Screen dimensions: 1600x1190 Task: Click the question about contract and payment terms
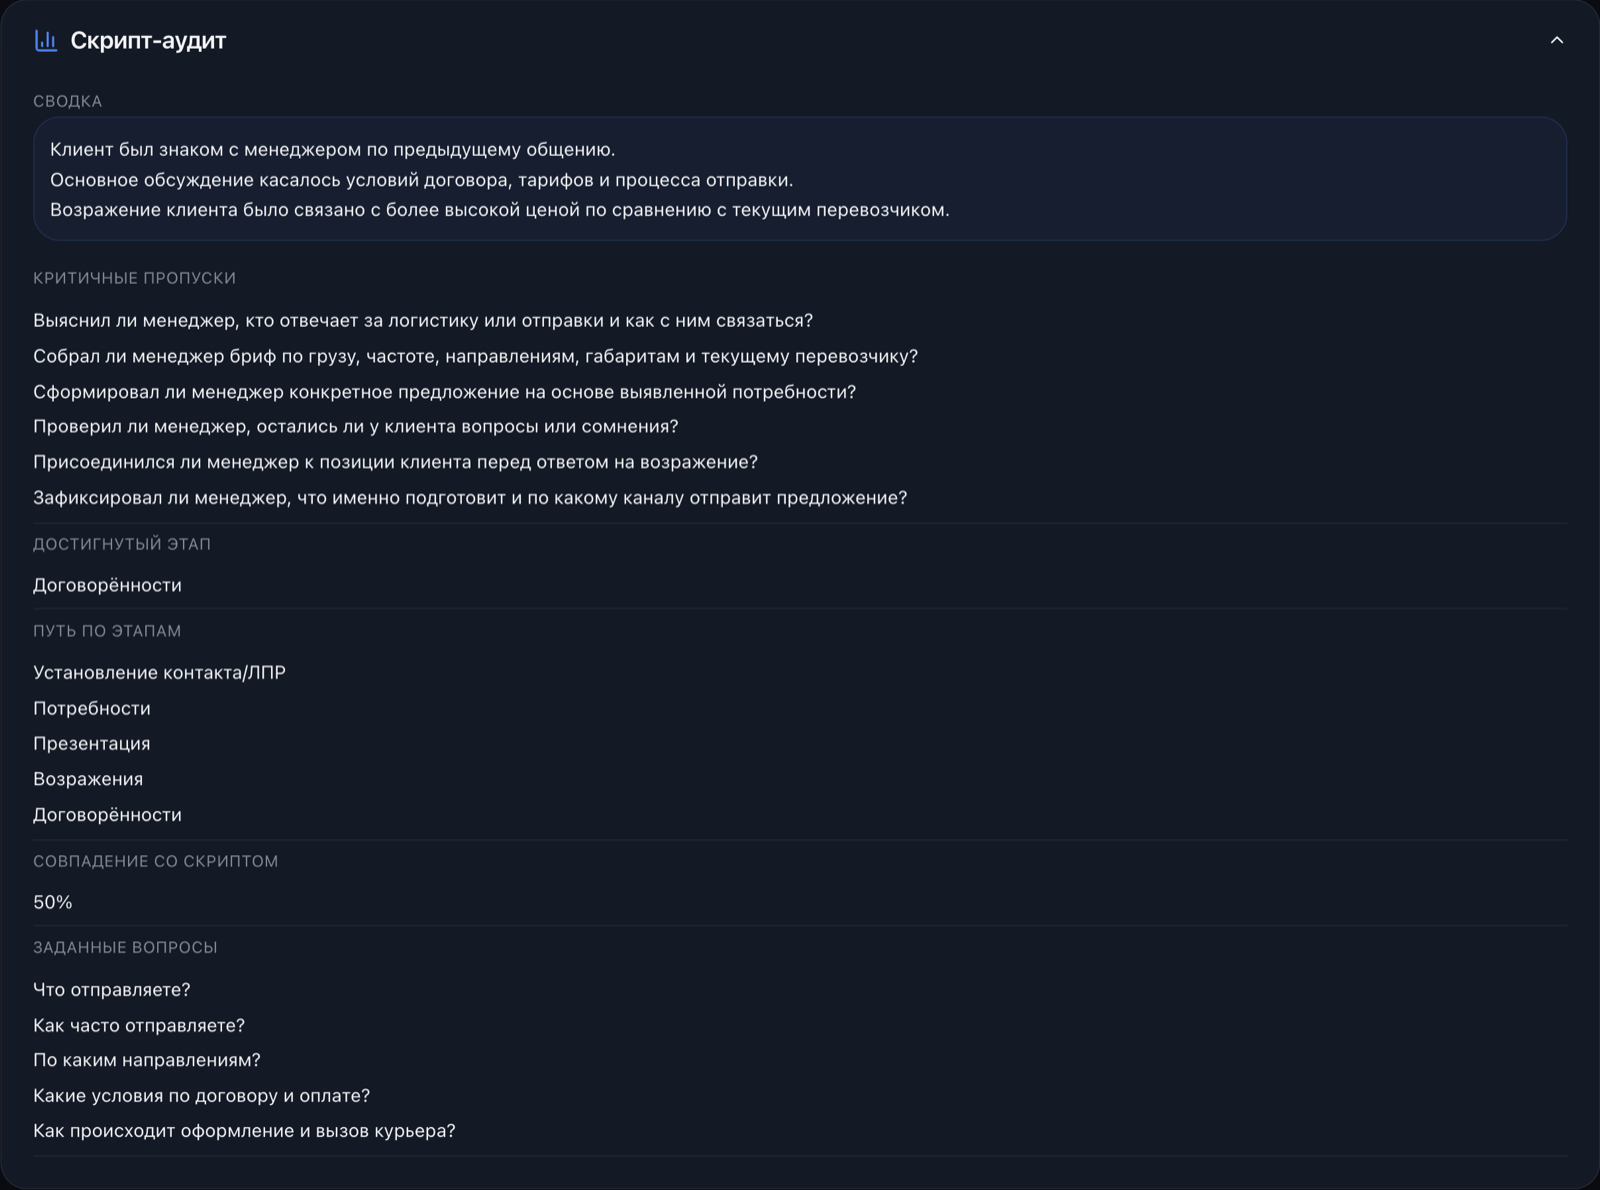(201, 1095)
